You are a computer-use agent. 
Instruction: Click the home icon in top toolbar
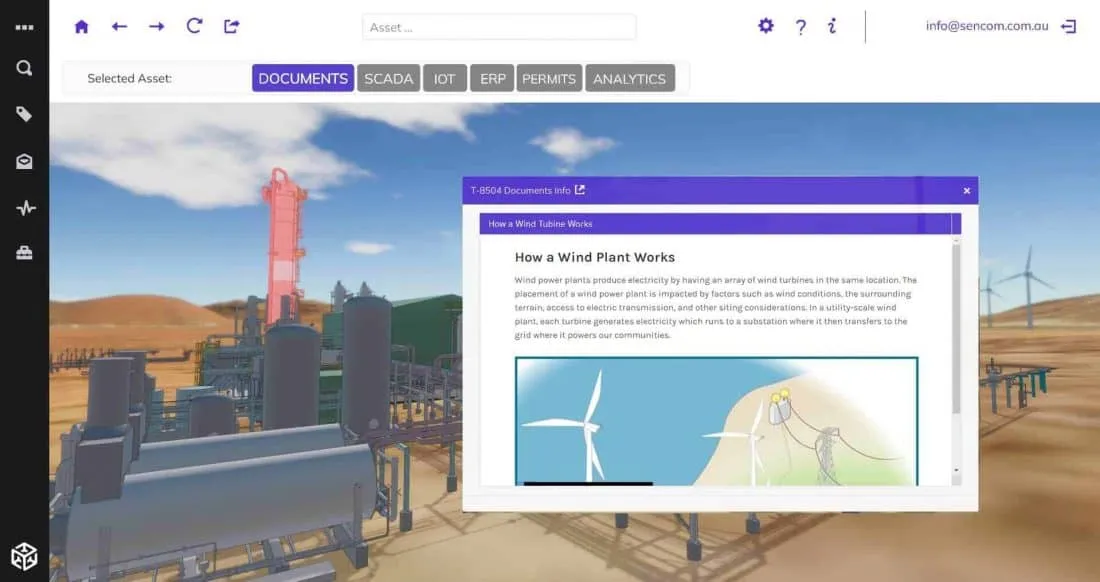tap(82, 27)
